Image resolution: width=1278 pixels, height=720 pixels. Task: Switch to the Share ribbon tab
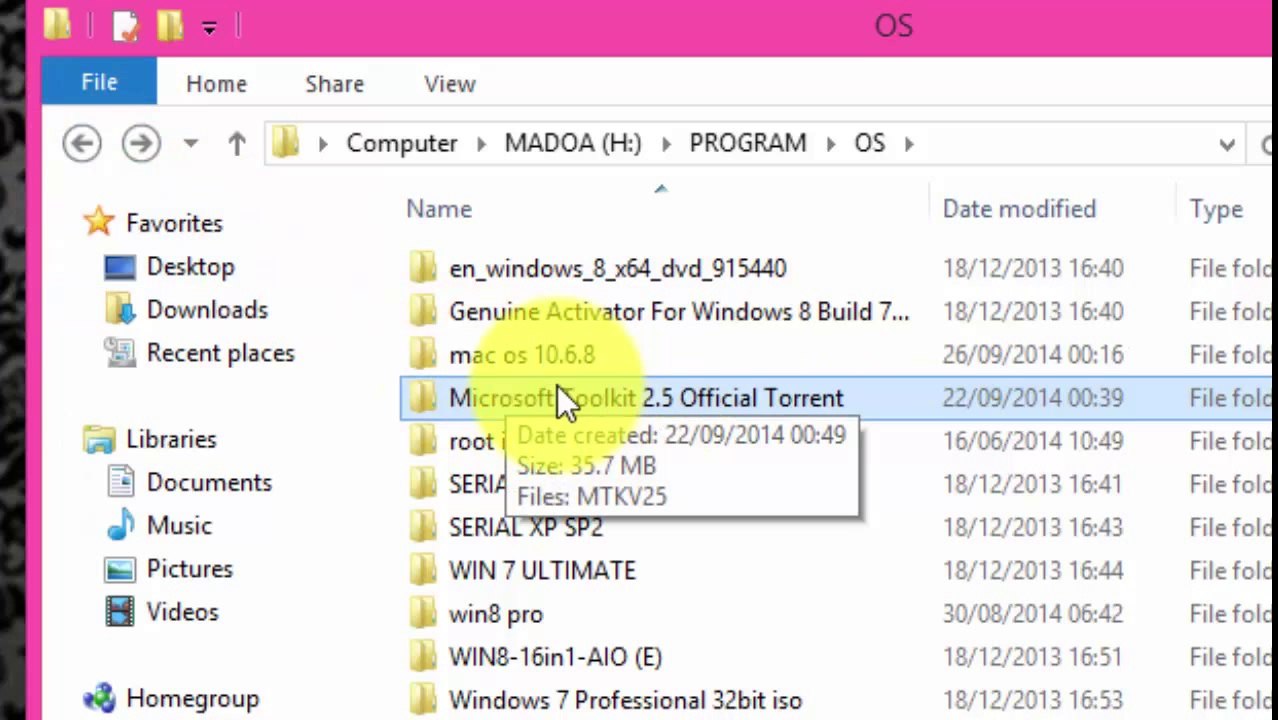click(x=334, y=84)
